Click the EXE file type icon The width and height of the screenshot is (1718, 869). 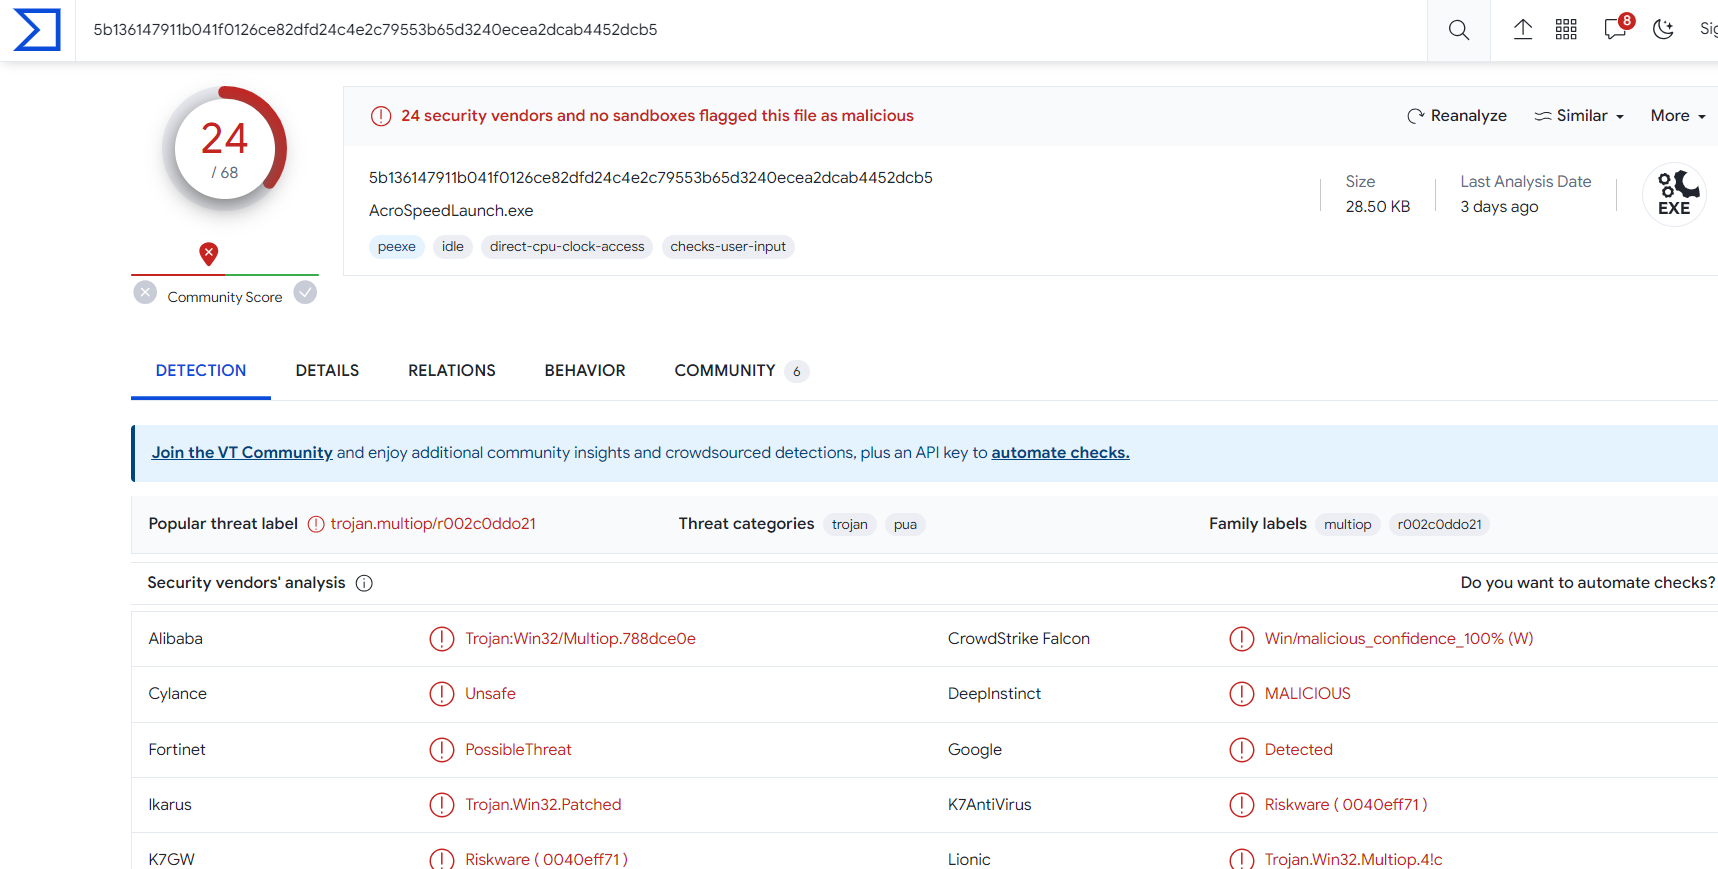click(1674, 194)
